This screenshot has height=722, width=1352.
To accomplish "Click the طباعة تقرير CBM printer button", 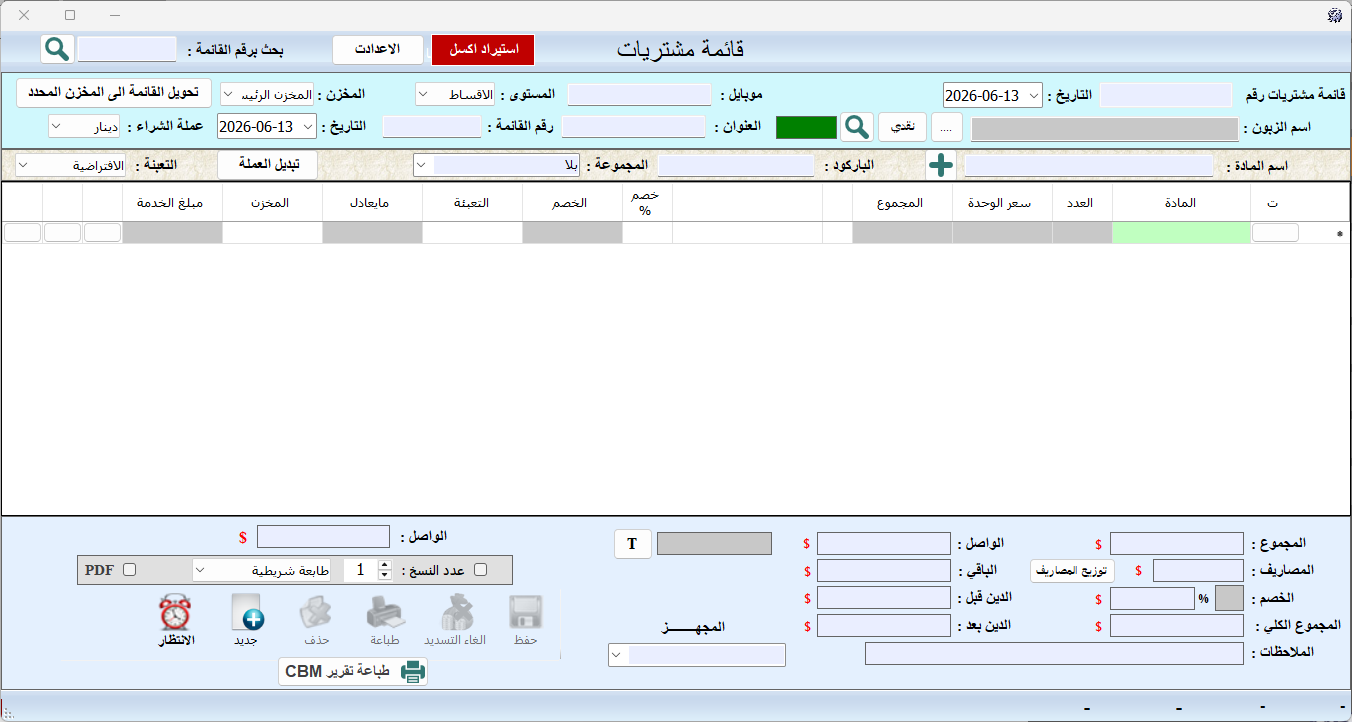I will point(353,672).
